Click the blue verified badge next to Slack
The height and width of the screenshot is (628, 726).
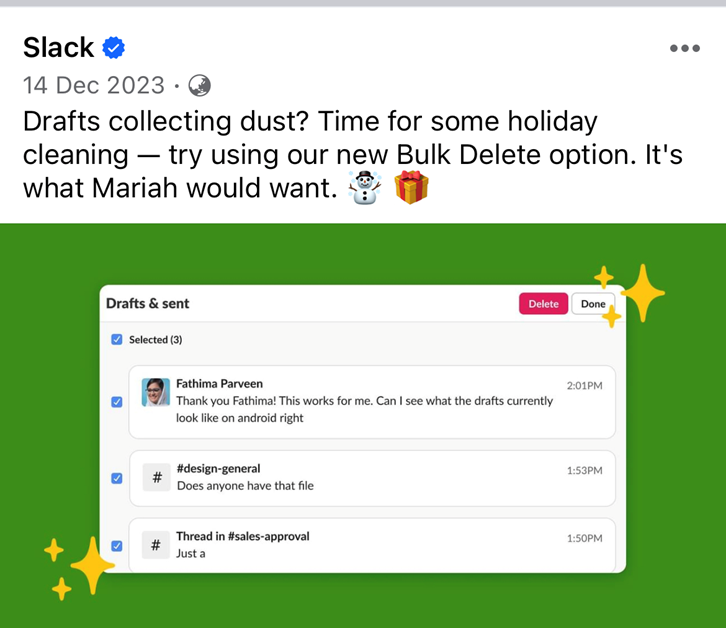114,47
